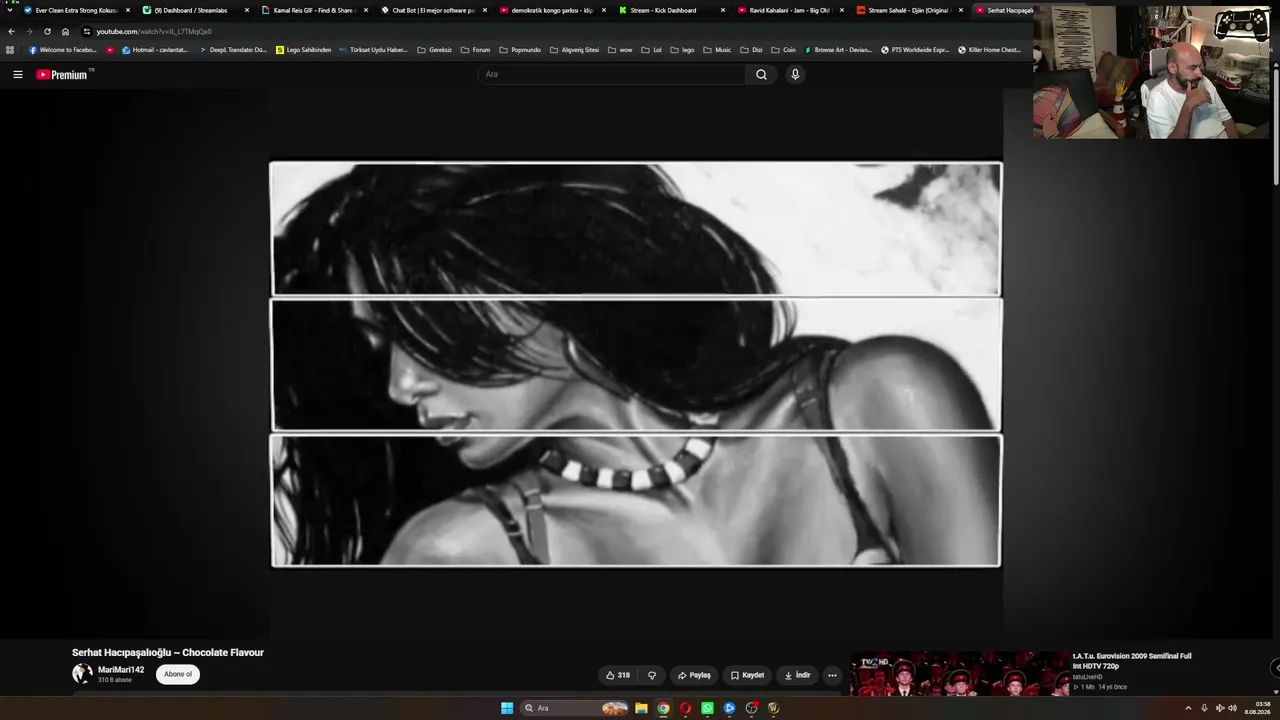Switch to demokratik kongo şarkısı tab
Viewport: 1280px width, 720px height.
[x=553, y=10]
